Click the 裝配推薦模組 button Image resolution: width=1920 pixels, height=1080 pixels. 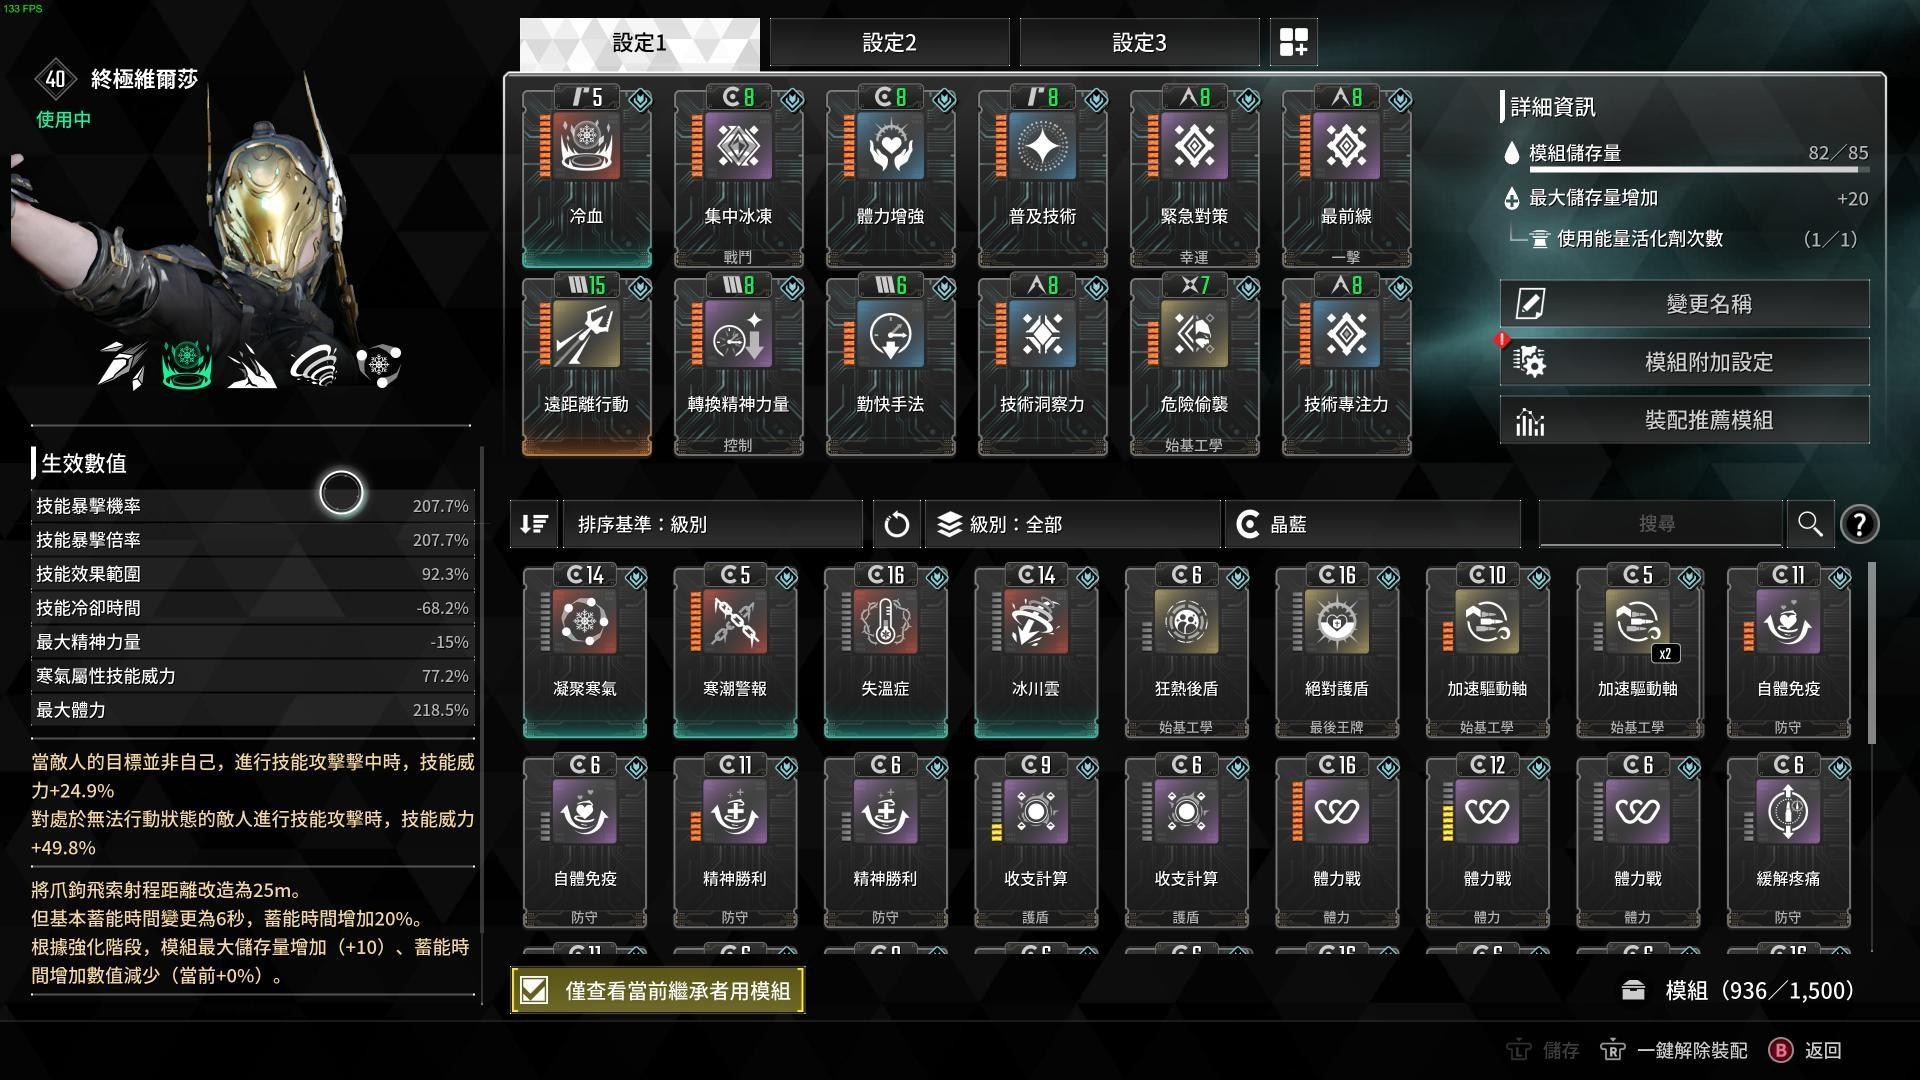1685,420
